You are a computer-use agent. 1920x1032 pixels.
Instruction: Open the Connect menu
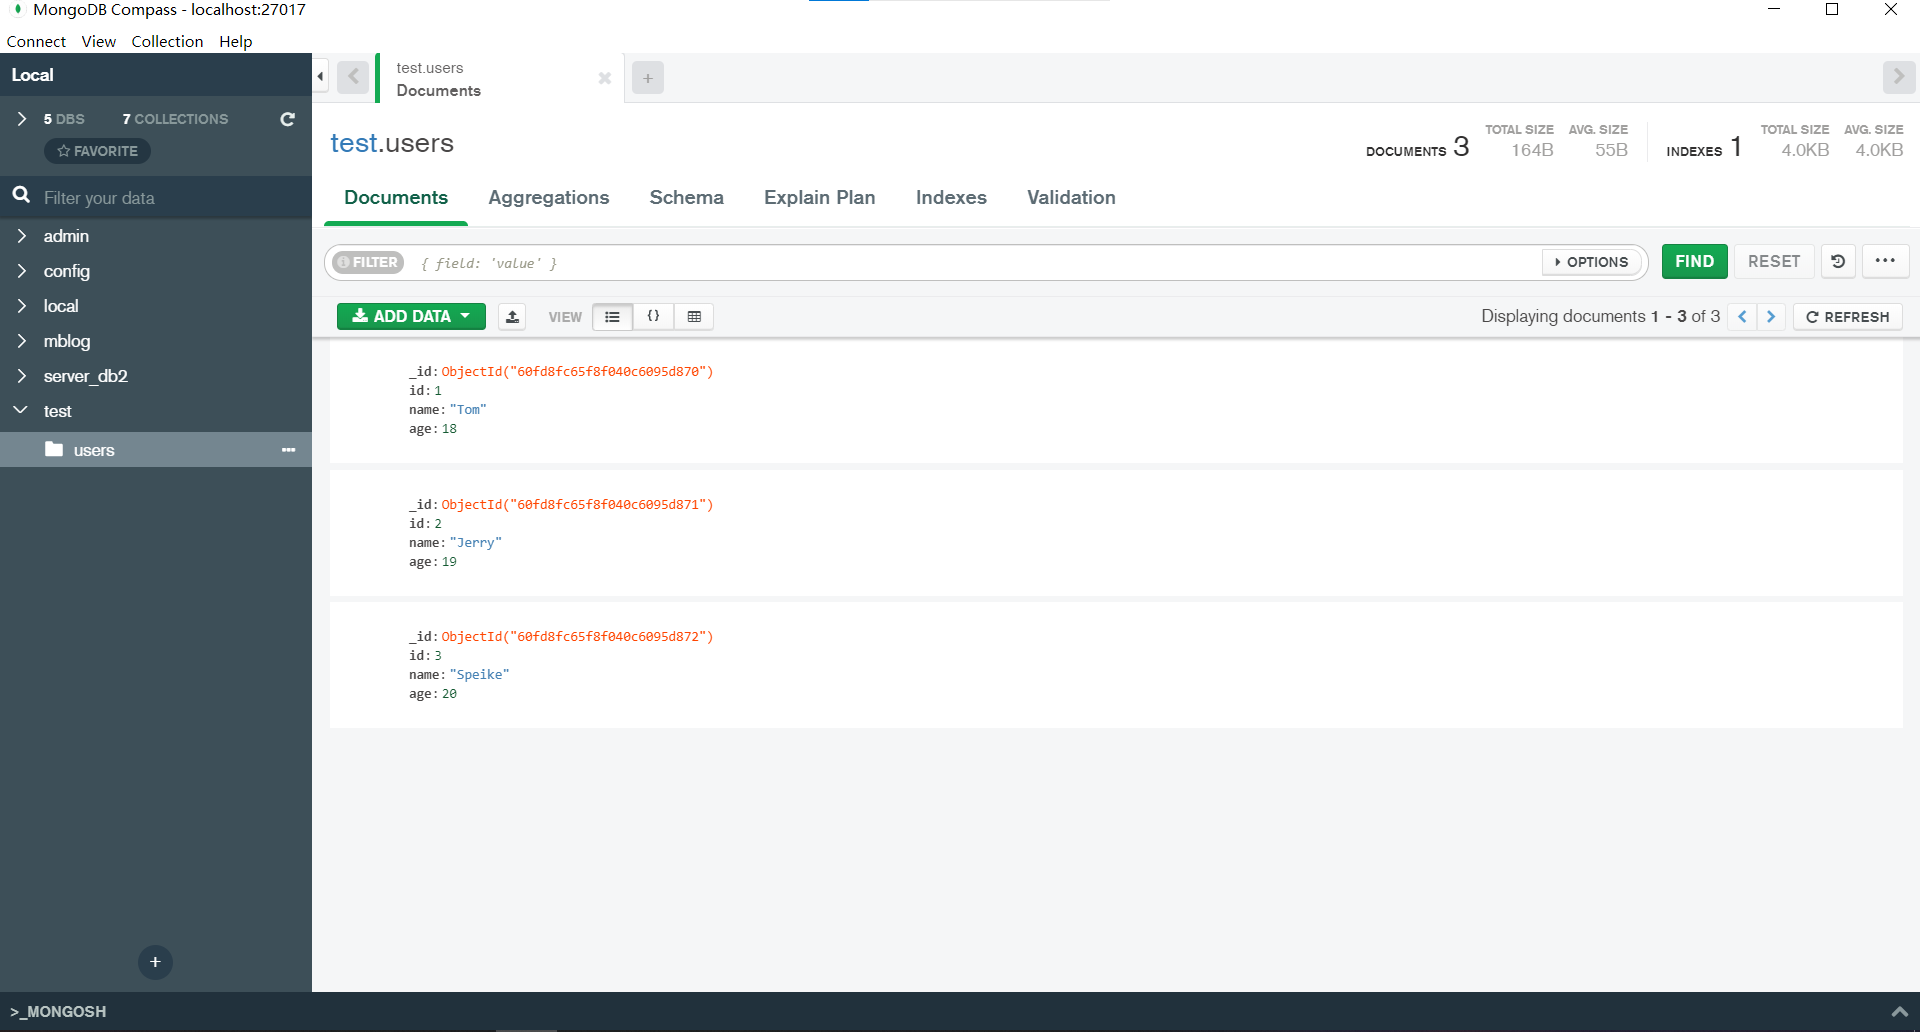click(x=36, y=41)
